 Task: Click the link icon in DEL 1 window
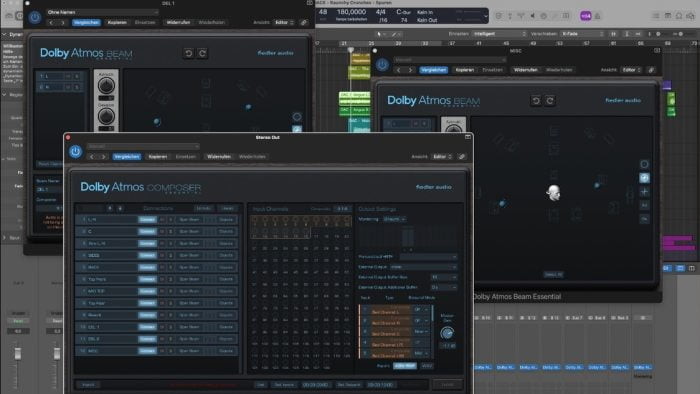(x=304, y=22)
